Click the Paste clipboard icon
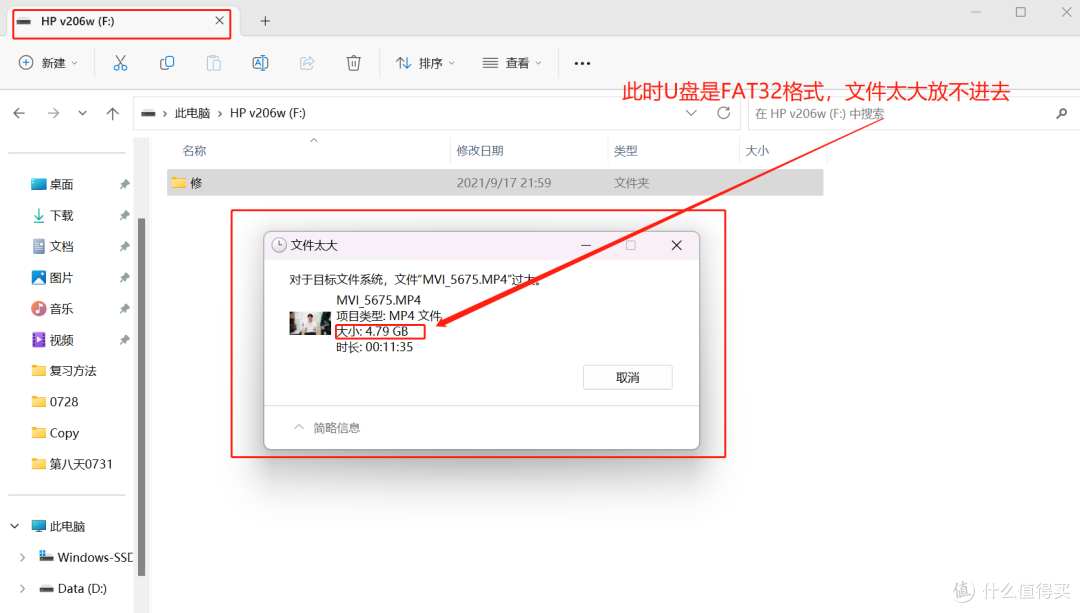The image size is (1080, 613). pos(214,63)
